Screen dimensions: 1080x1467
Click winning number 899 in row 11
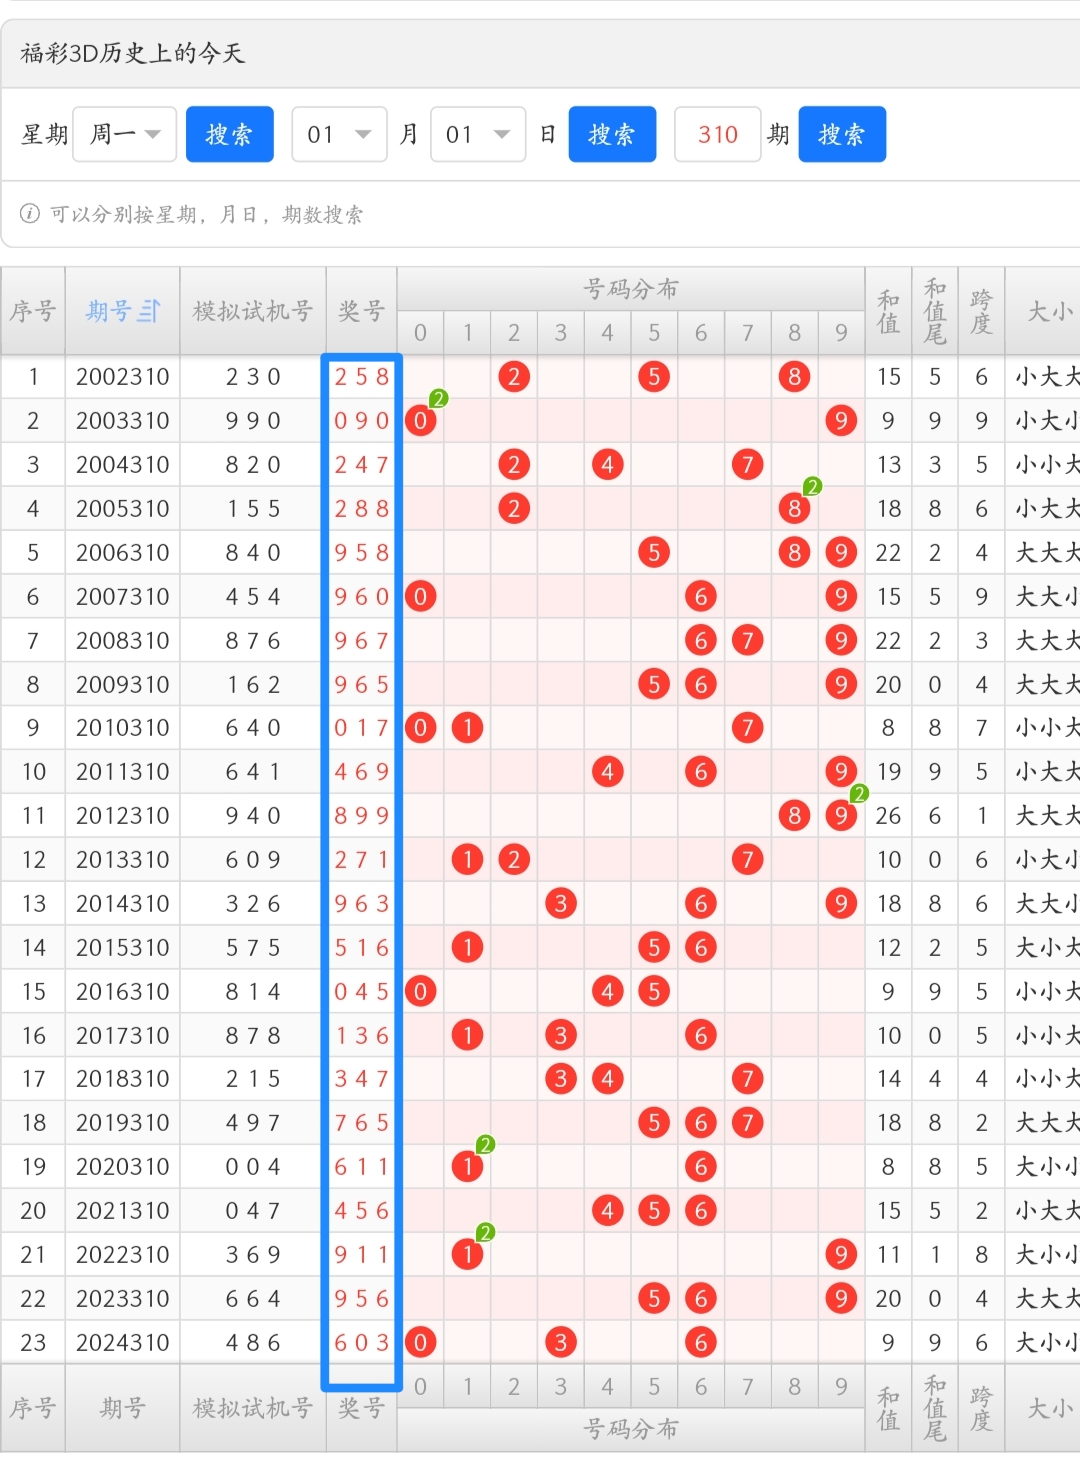(x=362, y=816)
